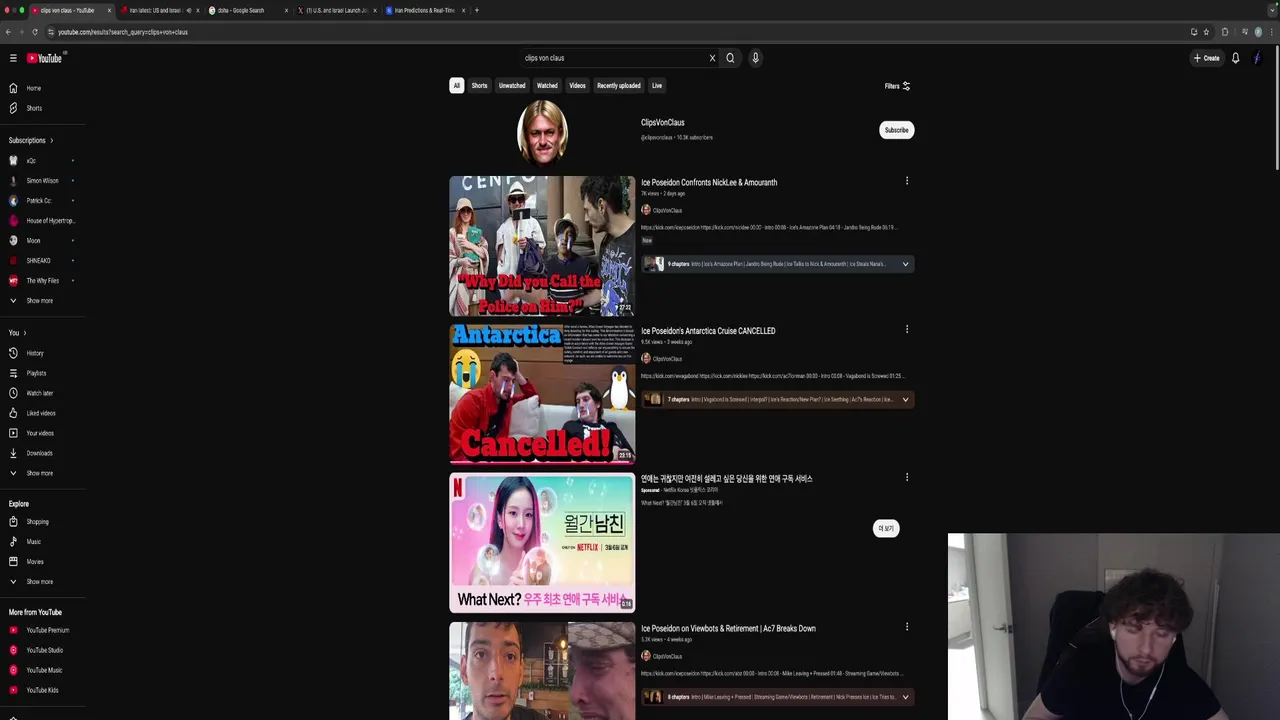Go back in the browser

8,32
